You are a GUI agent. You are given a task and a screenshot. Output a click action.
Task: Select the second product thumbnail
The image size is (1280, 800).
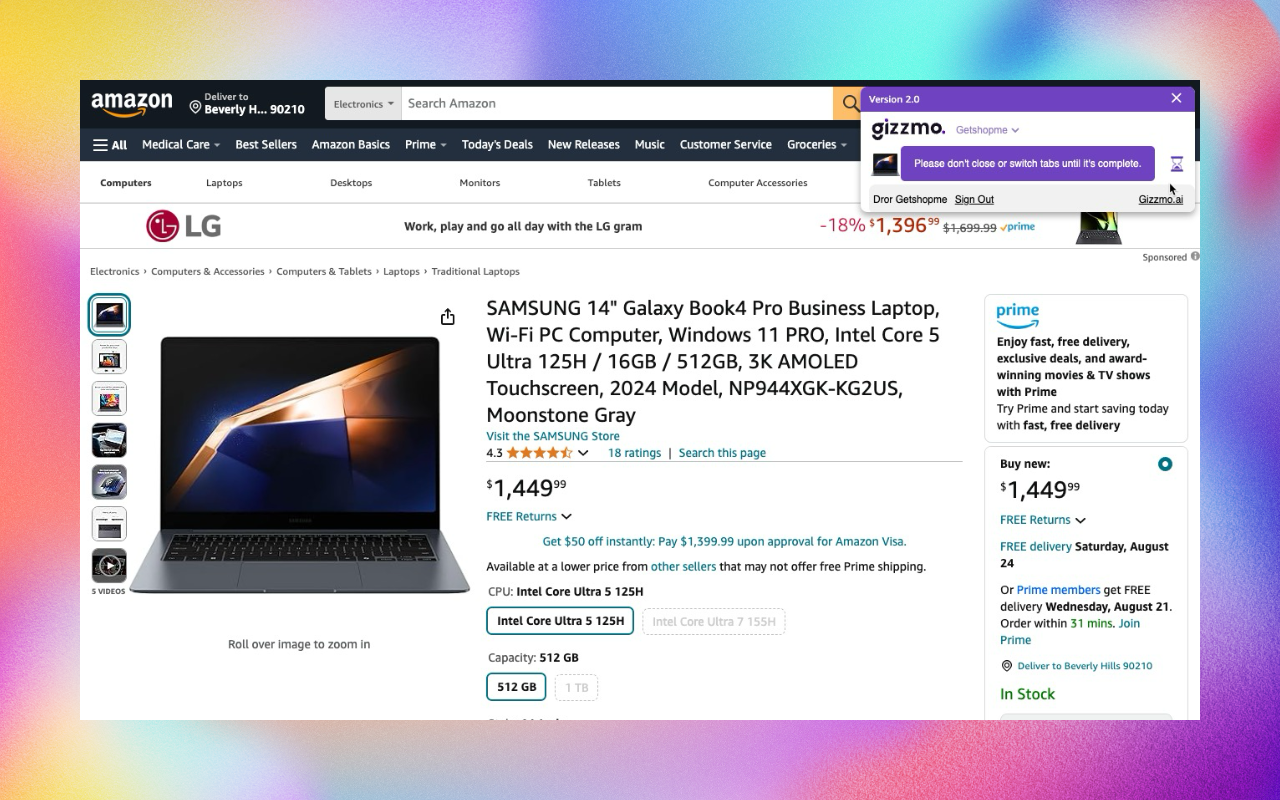pos(109,357)
